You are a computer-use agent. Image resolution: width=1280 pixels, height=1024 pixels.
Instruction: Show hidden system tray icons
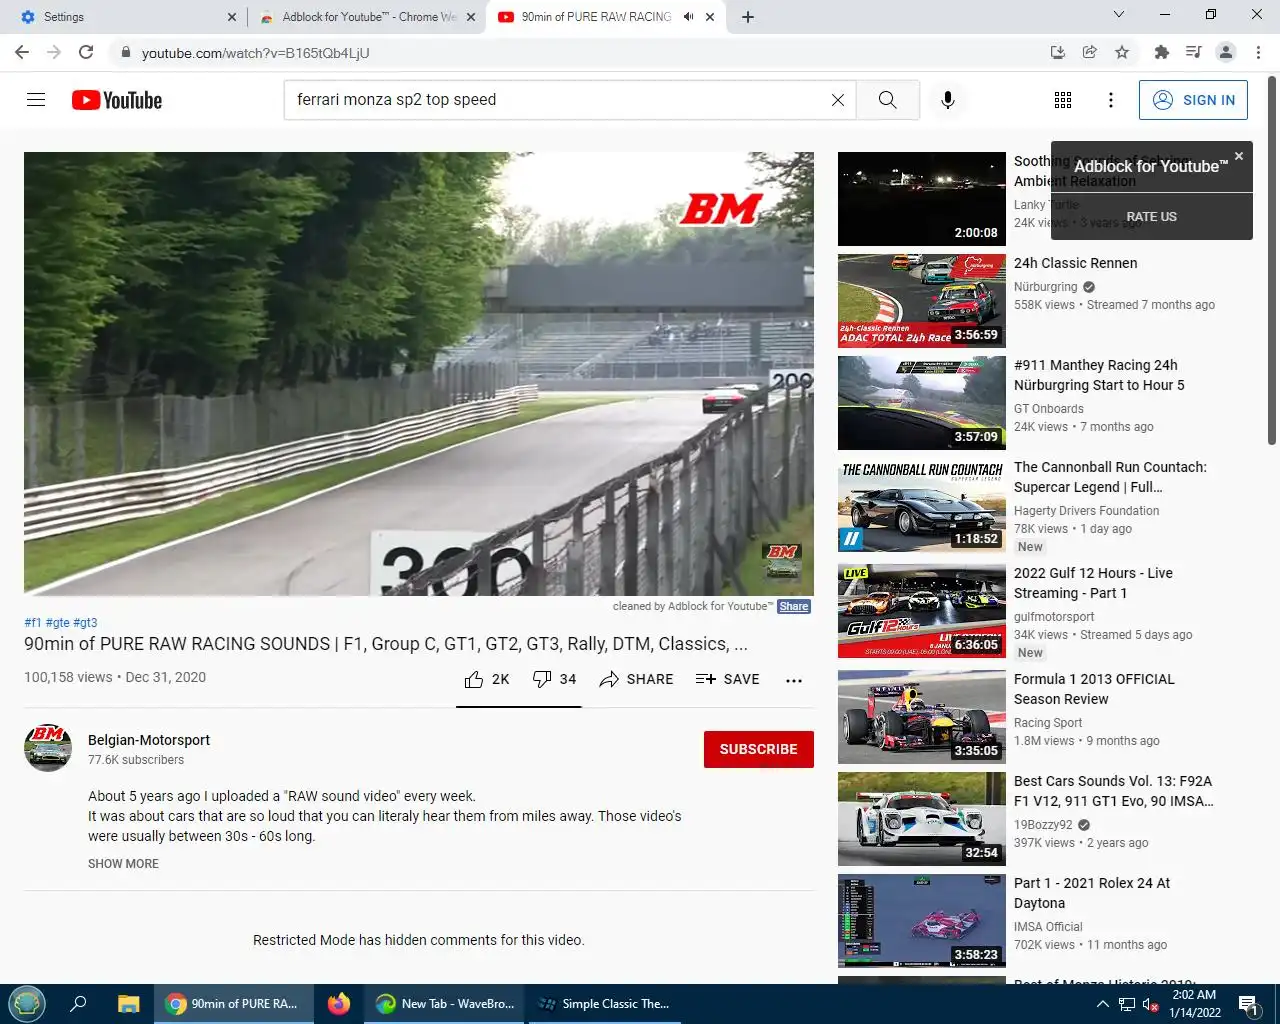tap(1102, 1004)
